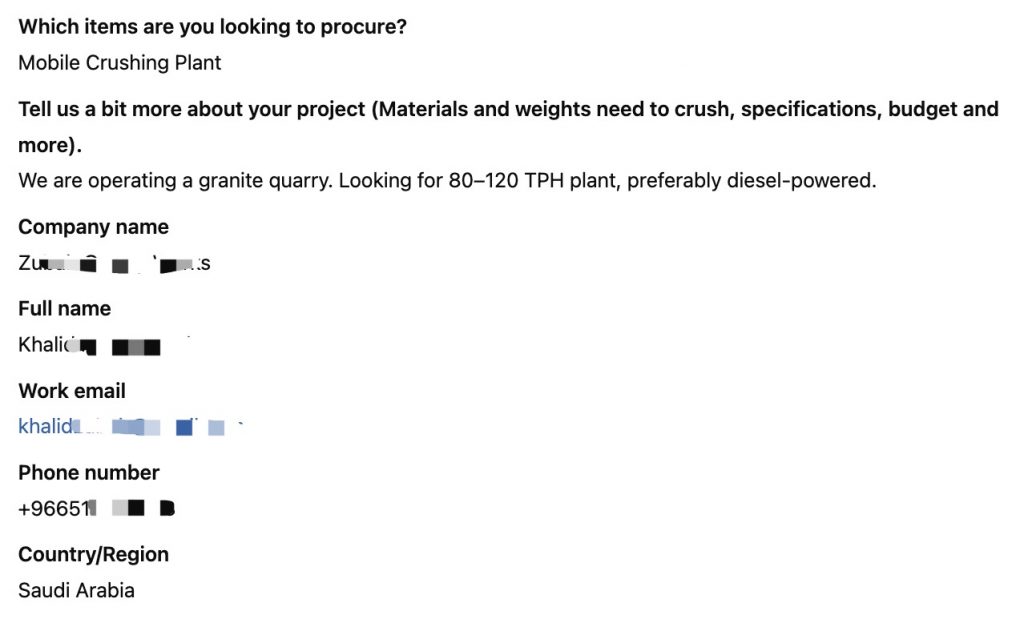Select the phone number starting with +96651
This screenshot has height=623, width=1024.
pyautogui.click(x=97, y=508)
